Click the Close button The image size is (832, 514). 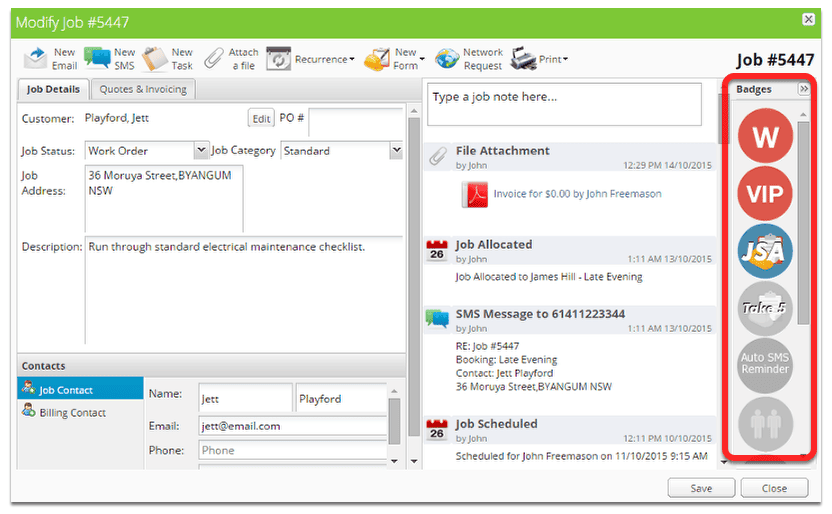pos(774,488)
